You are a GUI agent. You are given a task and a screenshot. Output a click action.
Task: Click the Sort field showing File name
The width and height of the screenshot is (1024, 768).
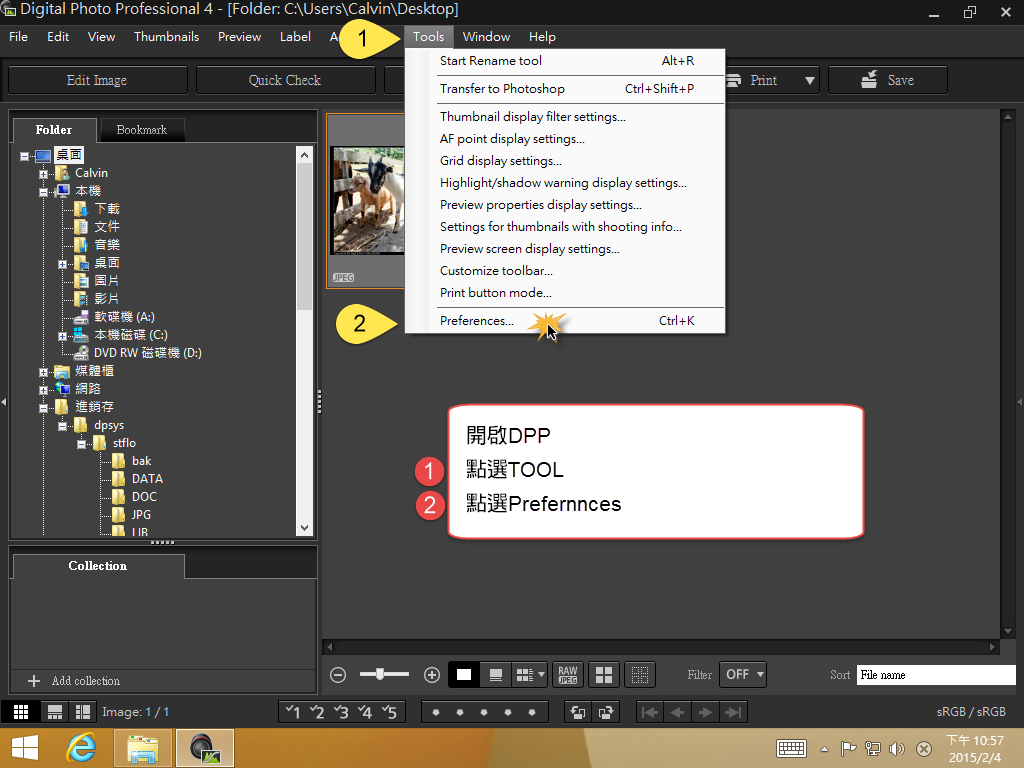point(936,675)
